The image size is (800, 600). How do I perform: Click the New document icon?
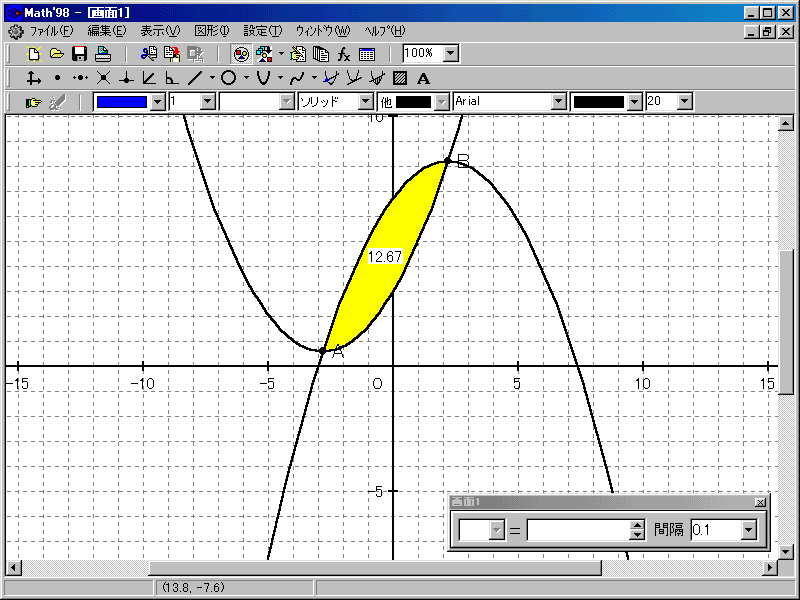[34, 54]
